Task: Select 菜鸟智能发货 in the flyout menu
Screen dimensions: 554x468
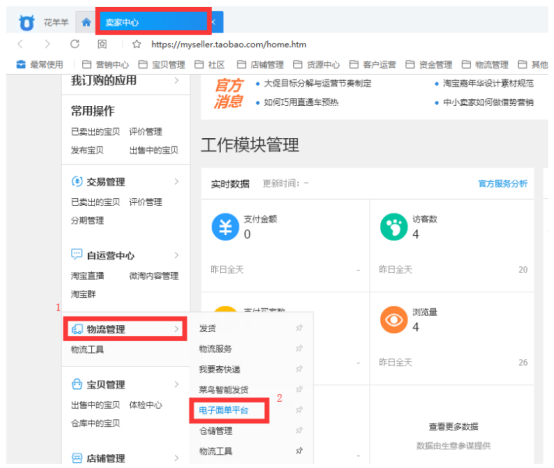Action: pos(224,390)
